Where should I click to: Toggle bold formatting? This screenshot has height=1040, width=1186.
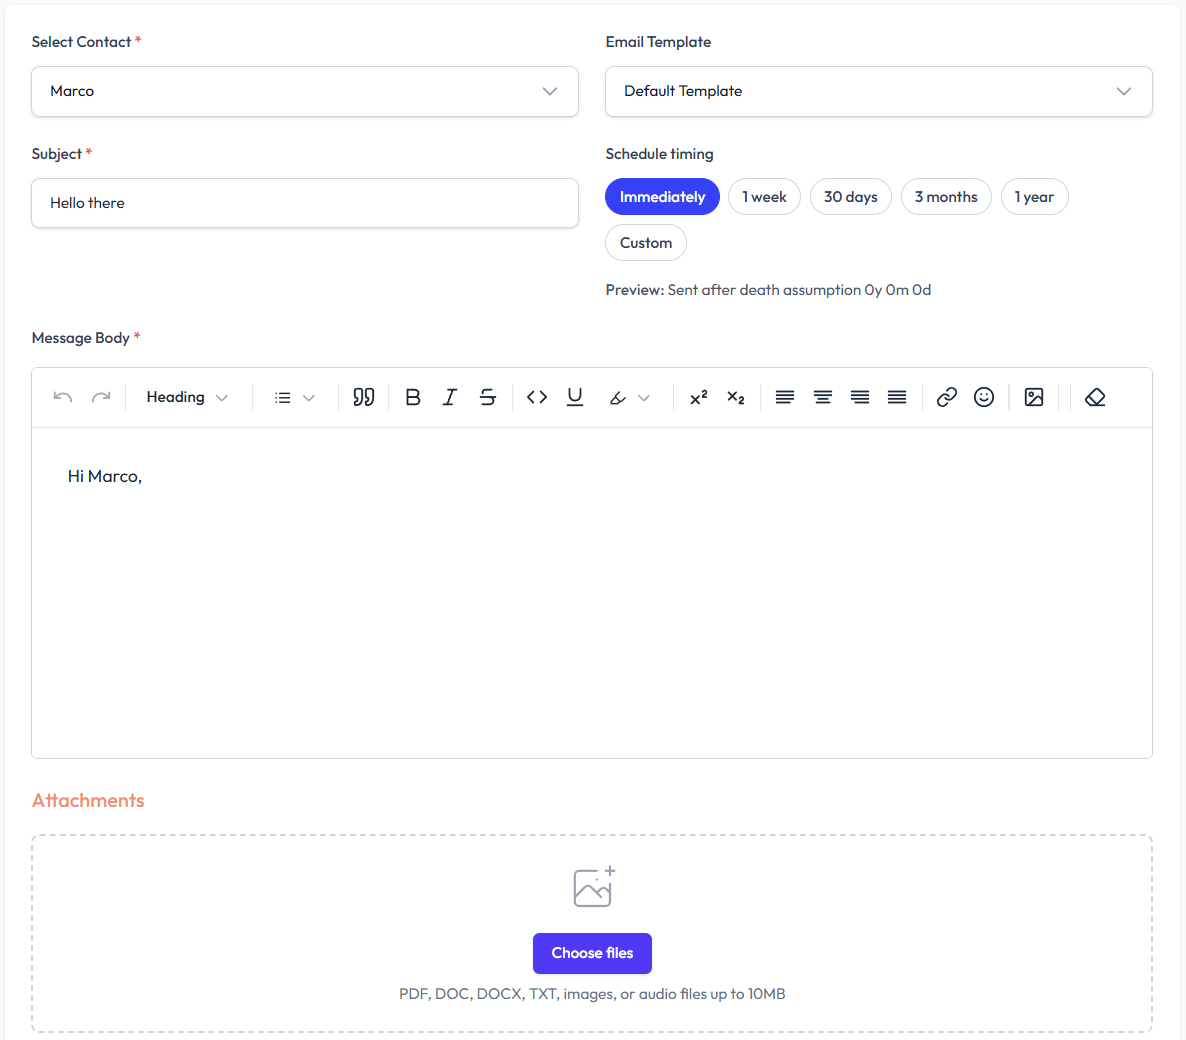(x=413, y=397)
